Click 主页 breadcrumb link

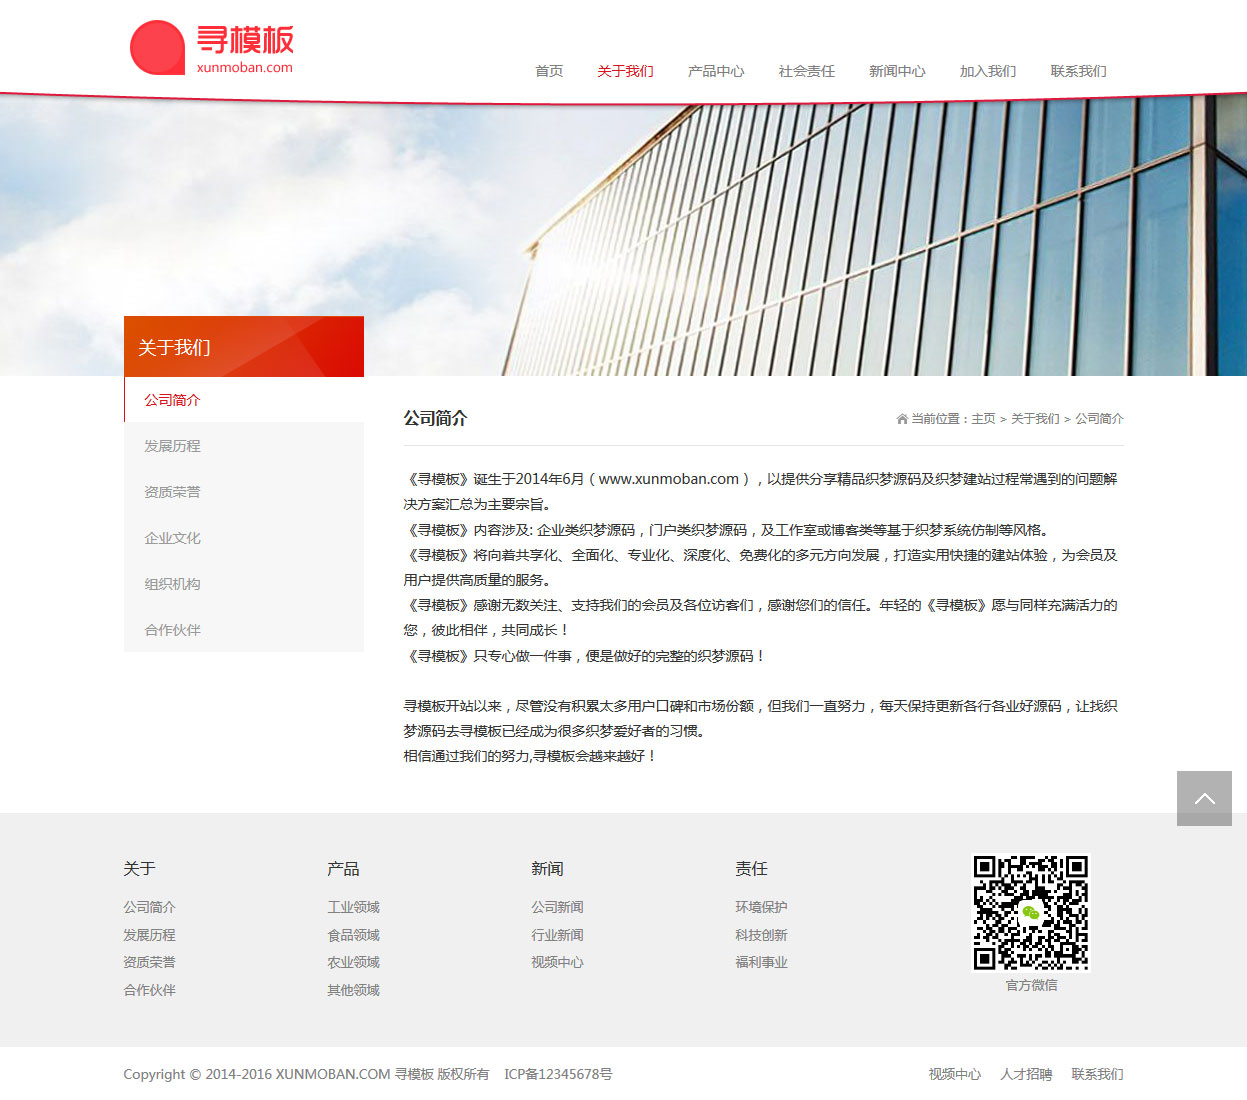983,419
